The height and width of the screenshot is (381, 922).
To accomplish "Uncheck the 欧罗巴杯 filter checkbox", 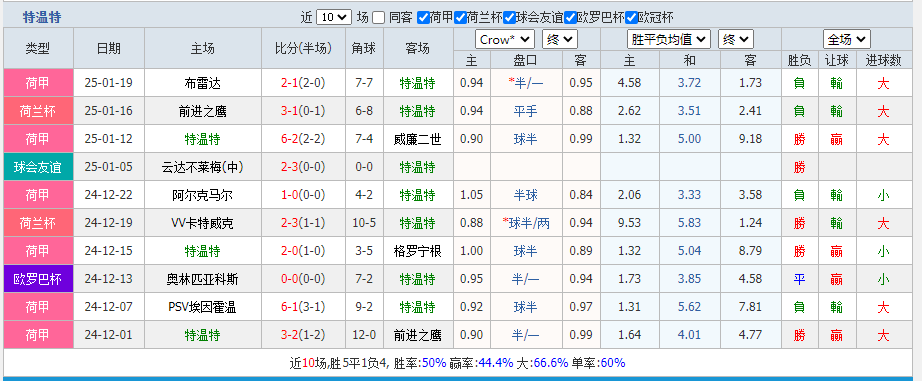I will tap(570, 18).
